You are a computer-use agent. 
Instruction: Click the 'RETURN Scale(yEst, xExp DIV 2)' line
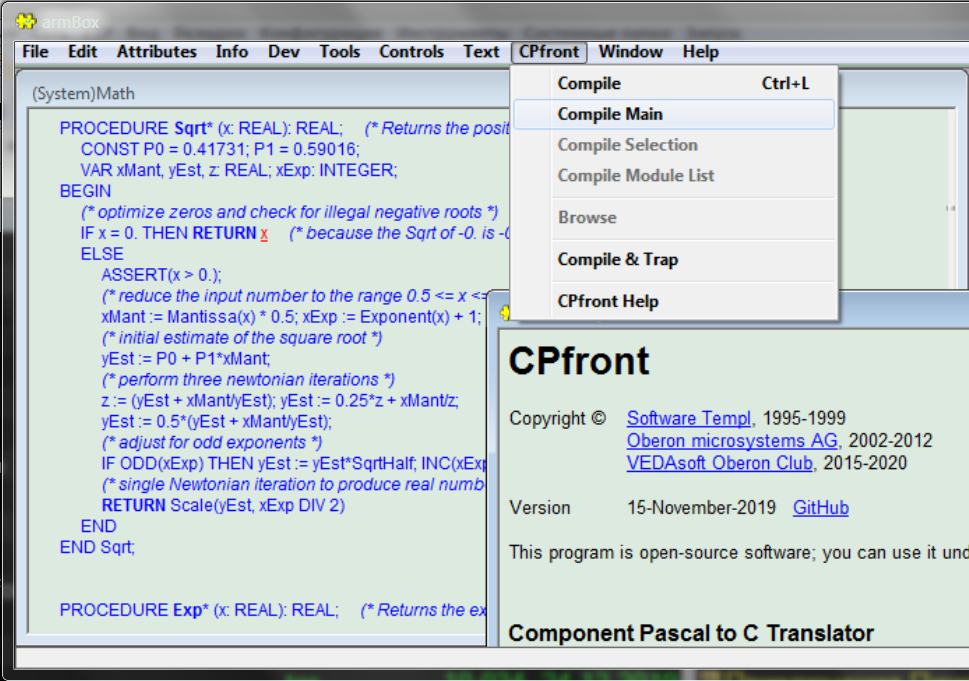tap(223, 505)
